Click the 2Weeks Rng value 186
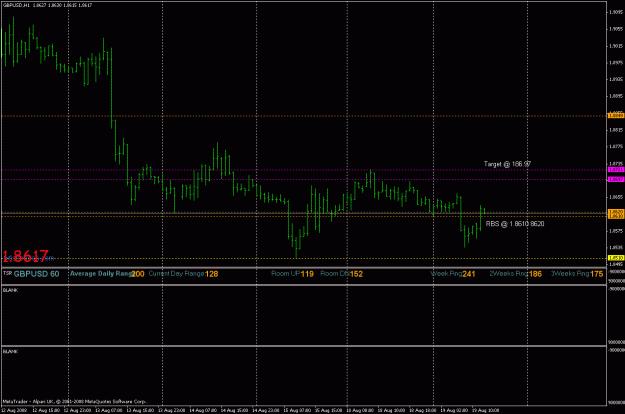This screenshot has height=414, width=625. click(x=535, y=274)
